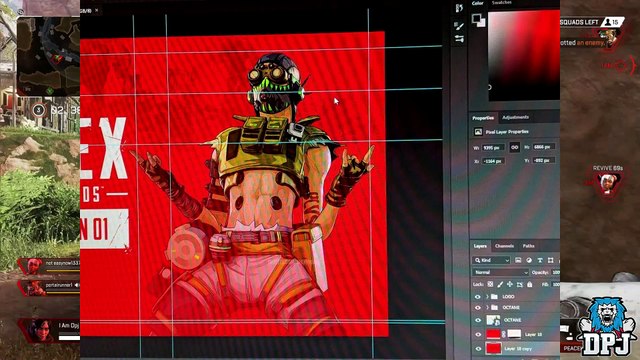Click the OCTANE group folder icon
The height and width of the screenshot is (360, 640).
point(494,307)
